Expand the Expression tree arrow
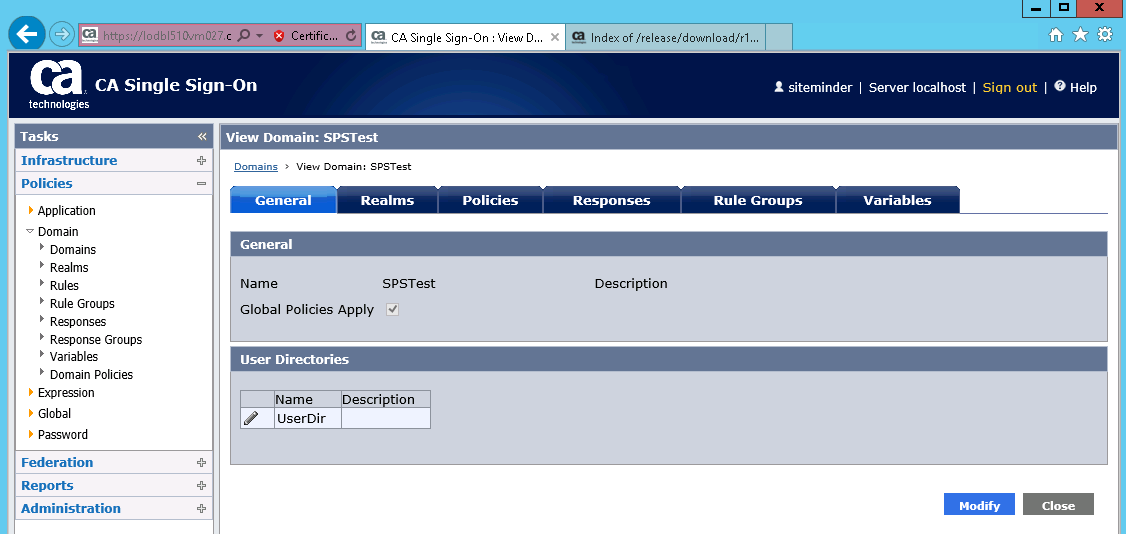The height and width of the screenshot is (534, 1126). (x=31, y=392)
